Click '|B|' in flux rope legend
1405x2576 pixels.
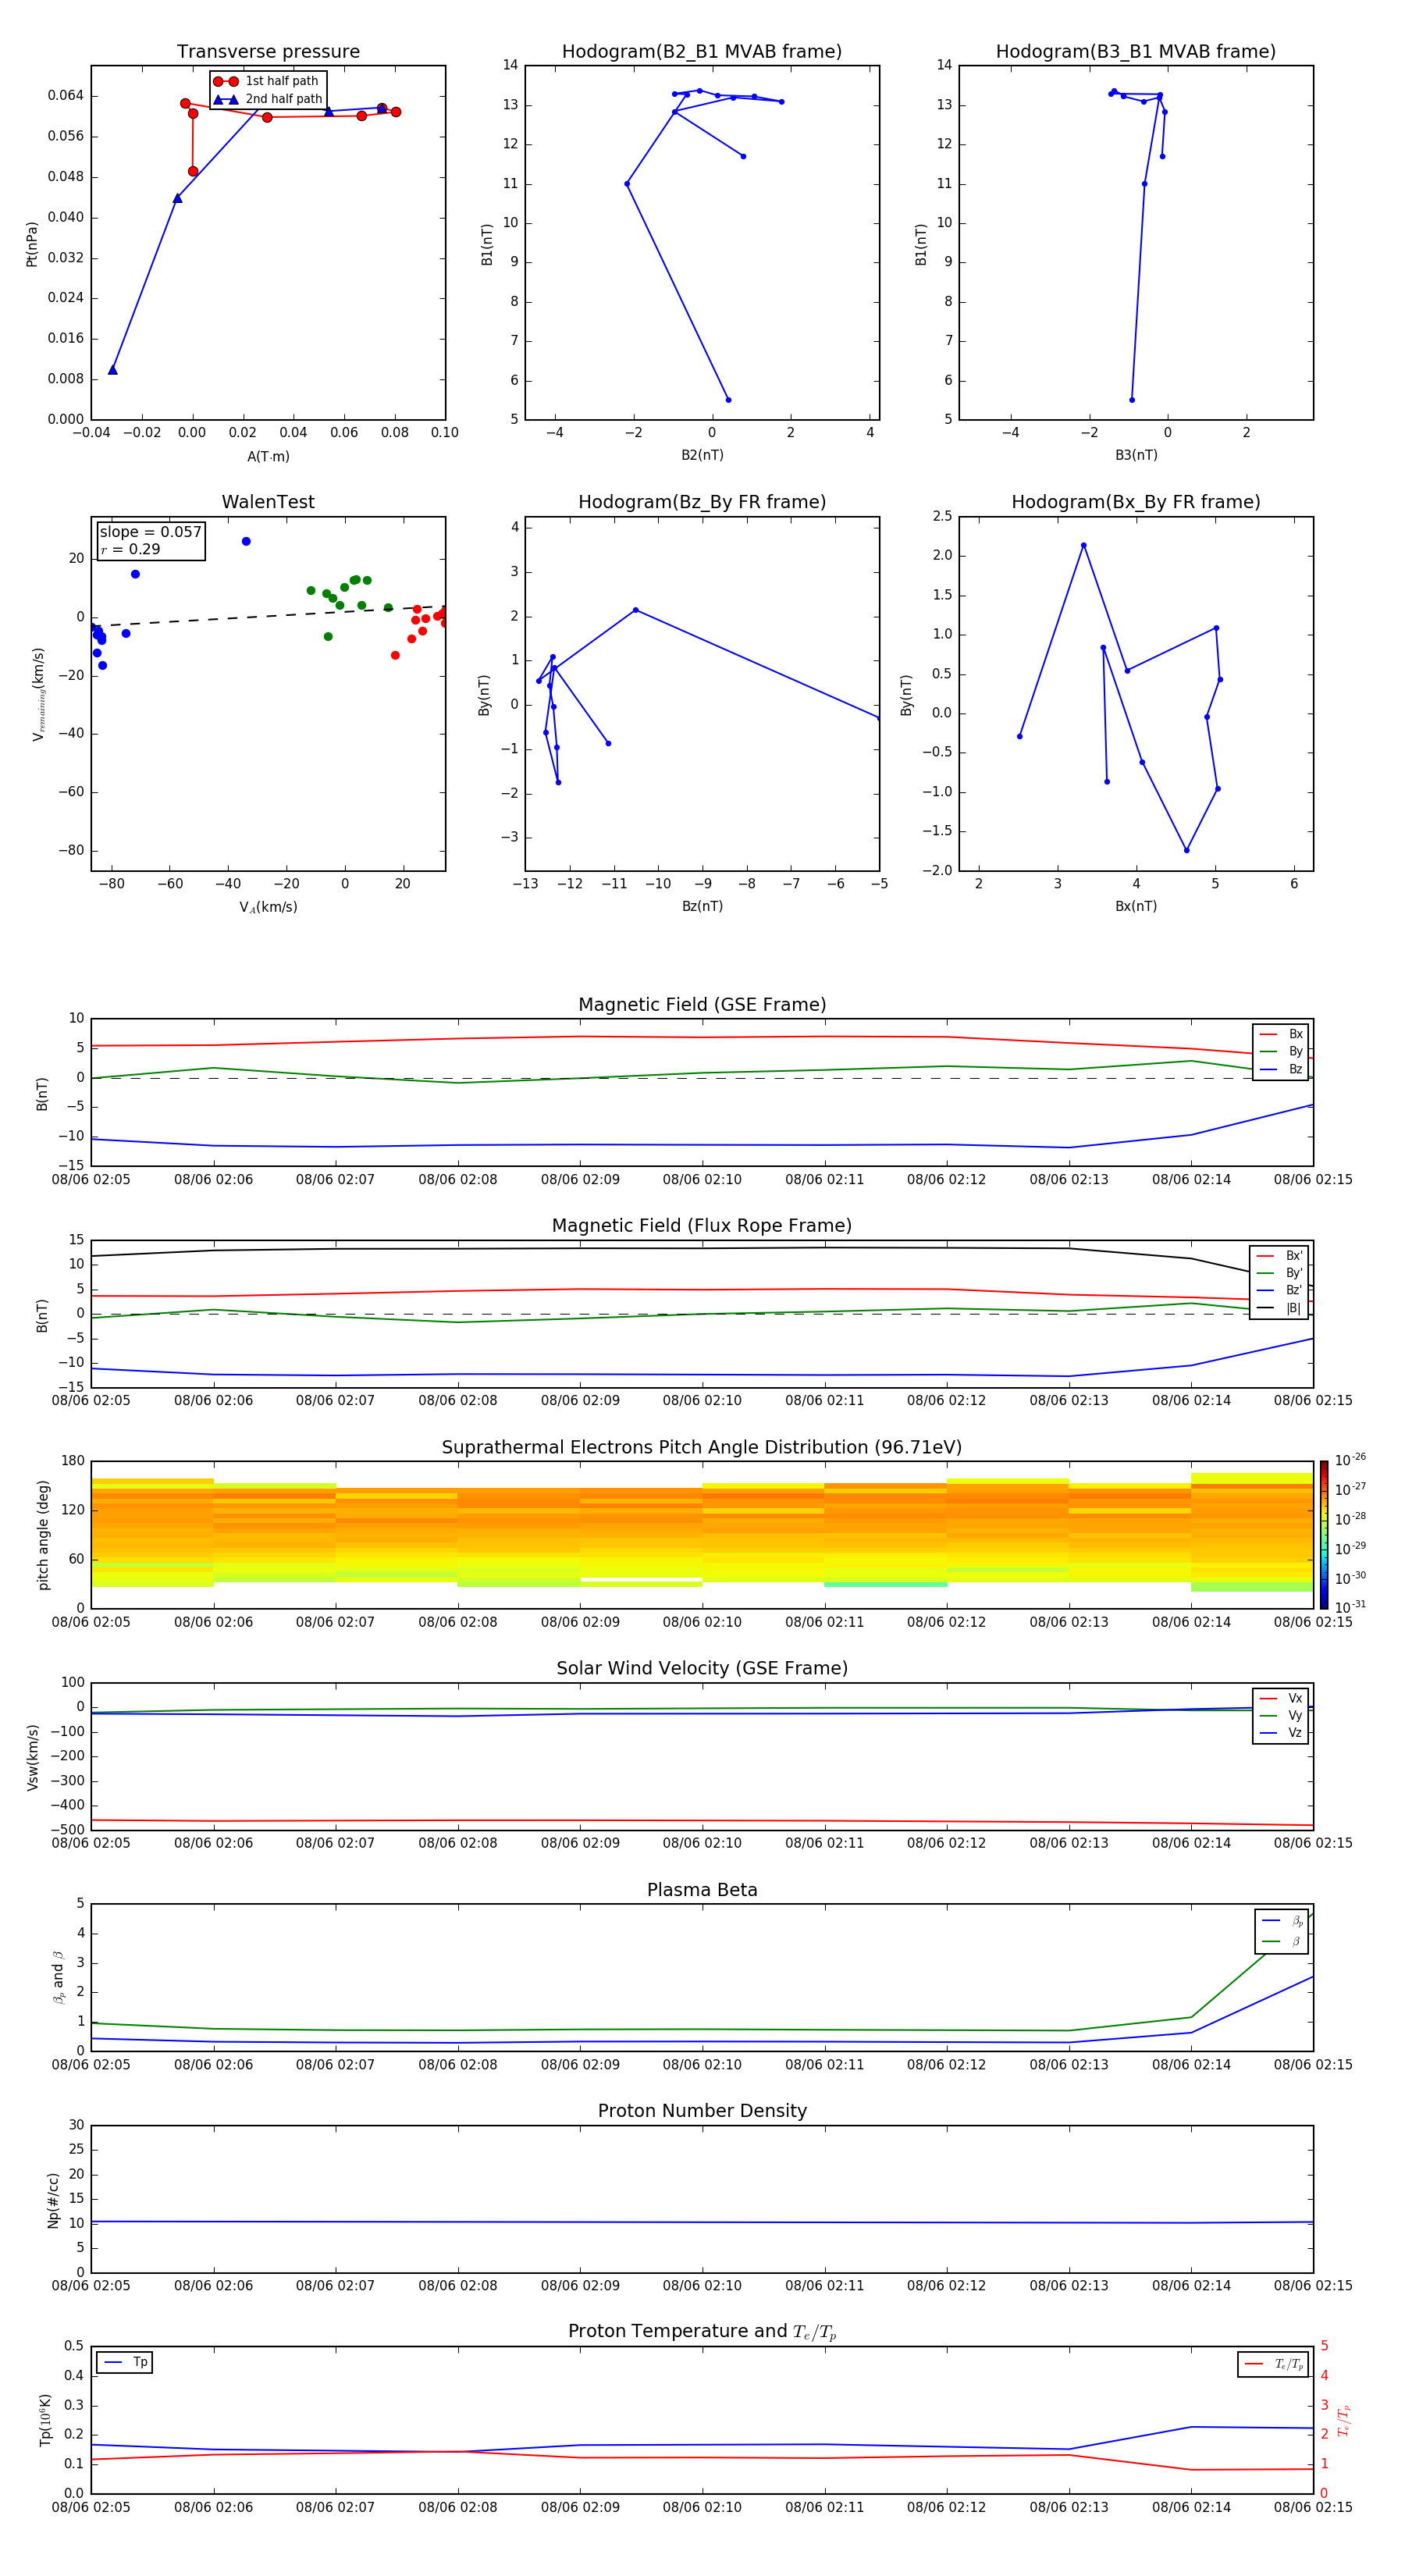(1293, 1308)
